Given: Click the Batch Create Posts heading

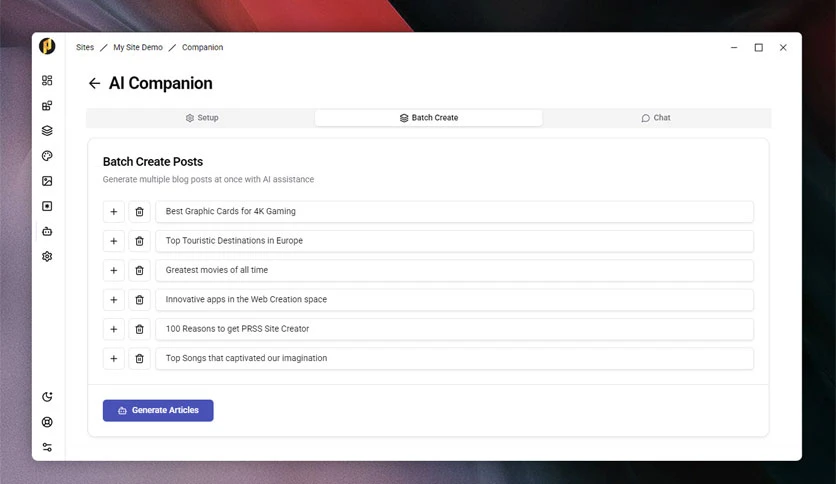Looking at the screenshot, I should (152, 162).
